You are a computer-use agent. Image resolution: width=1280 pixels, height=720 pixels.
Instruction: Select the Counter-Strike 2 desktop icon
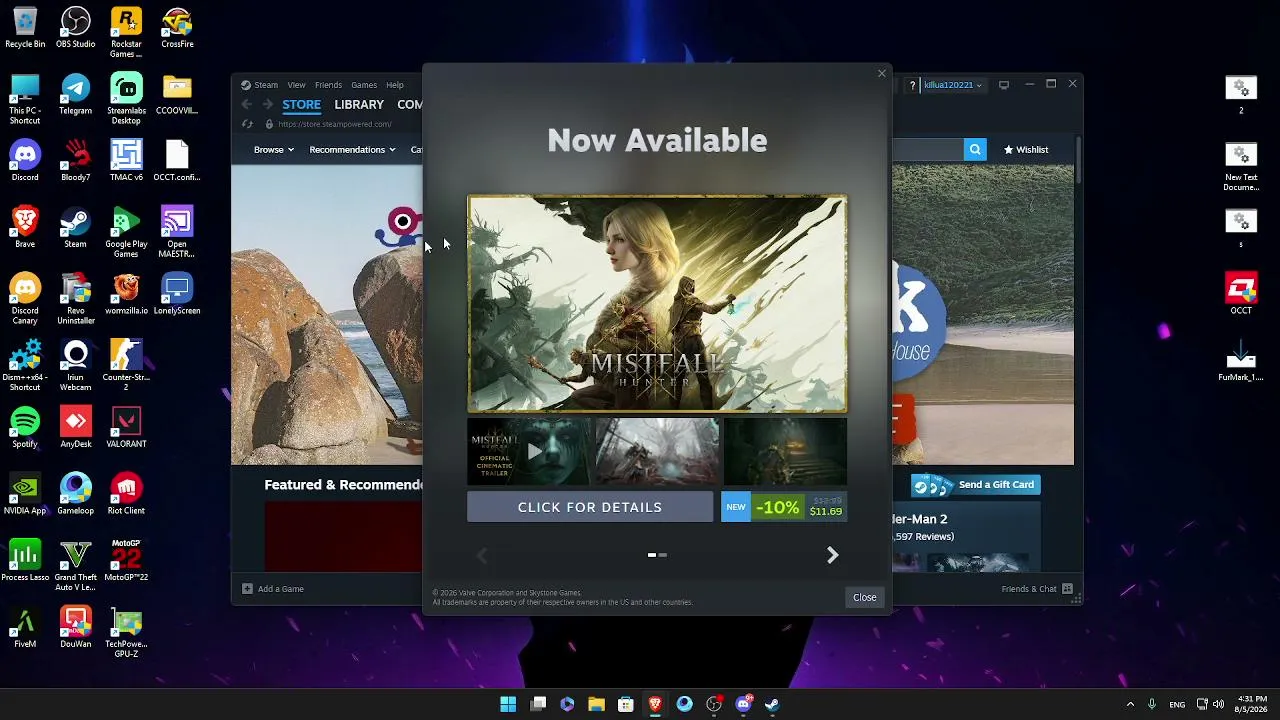tap(126, 366)
